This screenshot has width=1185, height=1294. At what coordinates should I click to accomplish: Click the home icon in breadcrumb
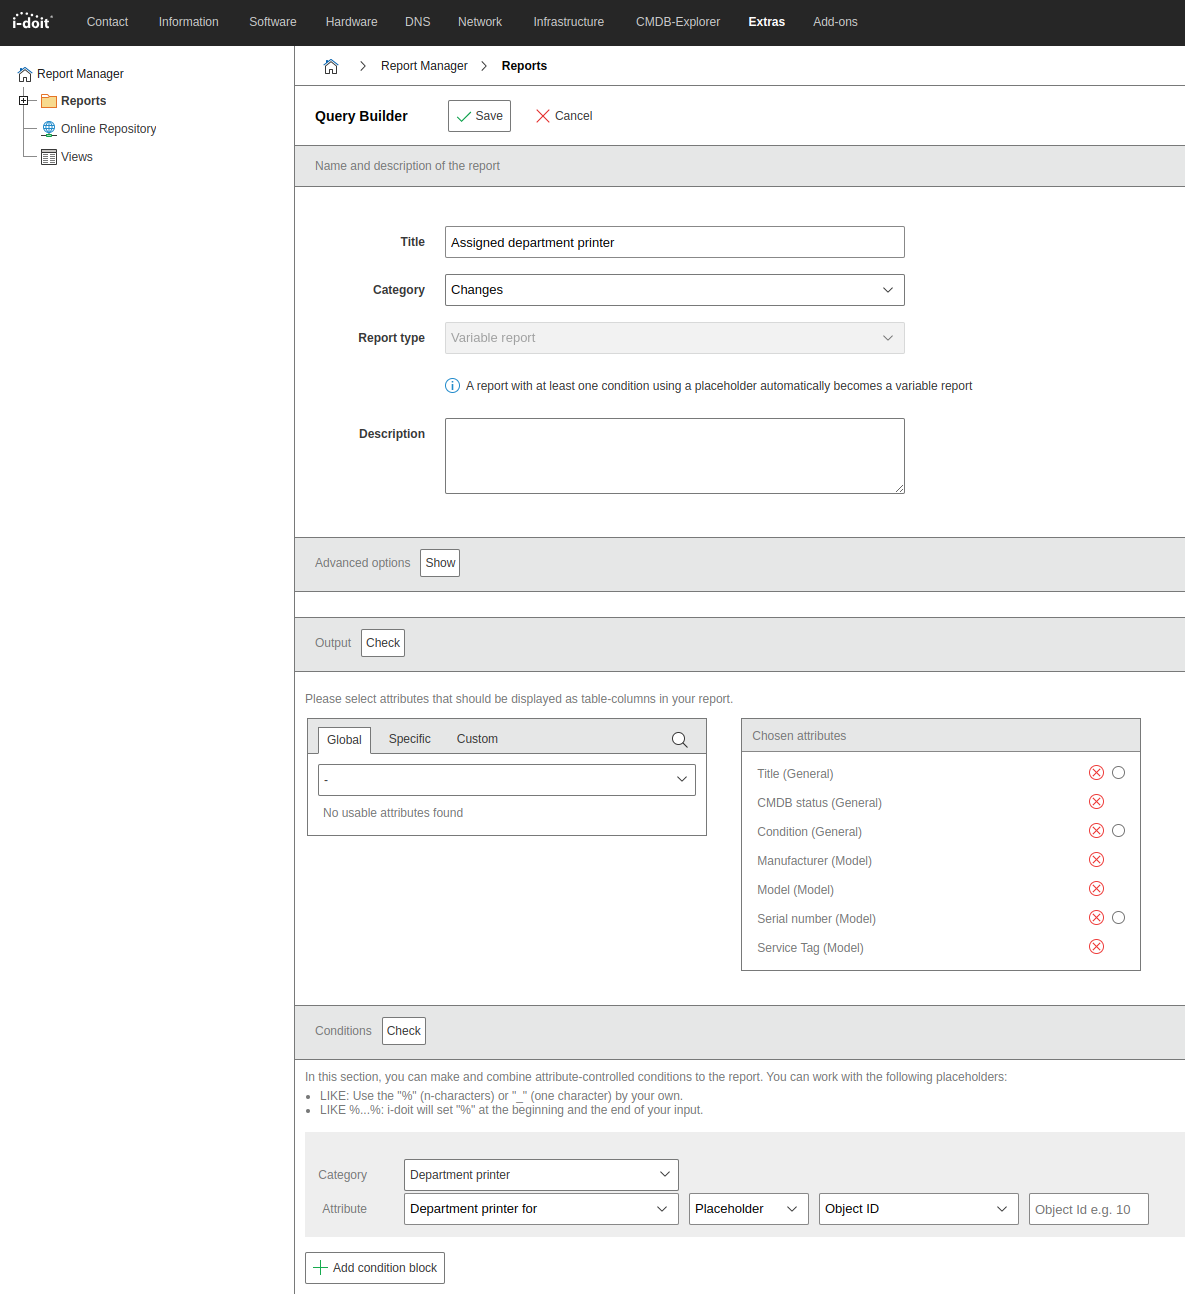click(331, 66)
